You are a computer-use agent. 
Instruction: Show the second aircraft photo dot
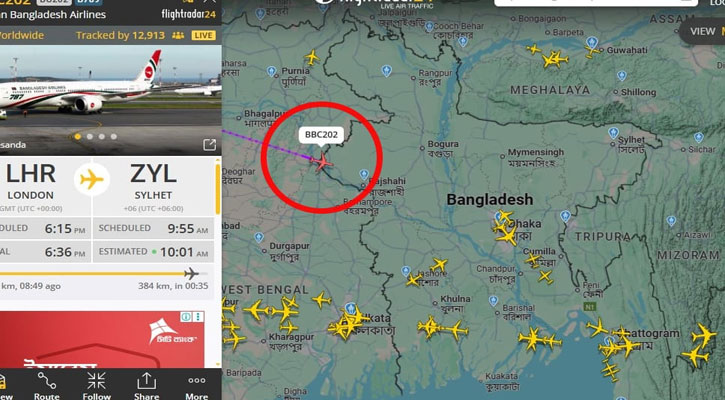pos(90,136)
